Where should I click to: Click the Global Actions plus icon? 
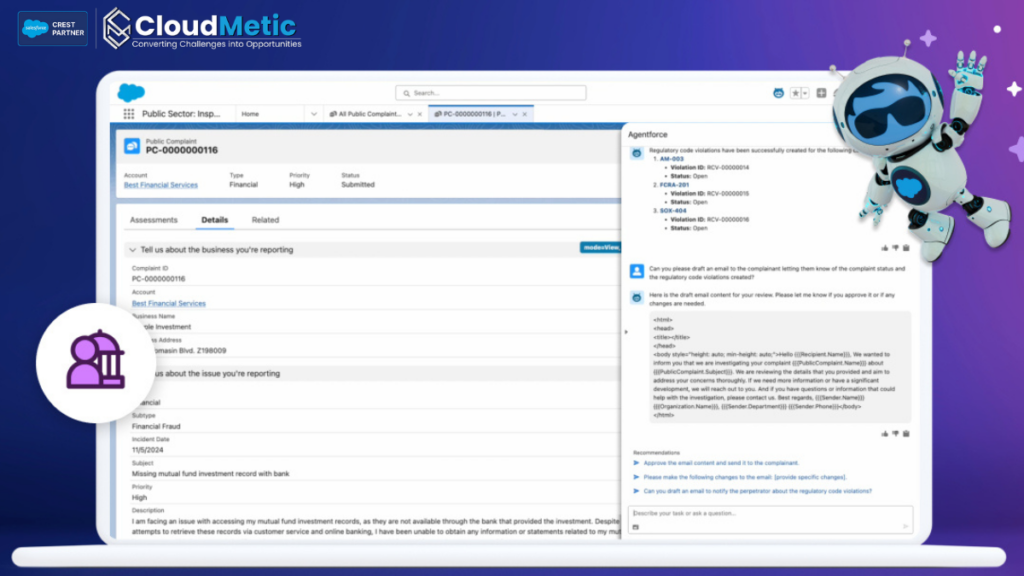(x=821, y=93)
